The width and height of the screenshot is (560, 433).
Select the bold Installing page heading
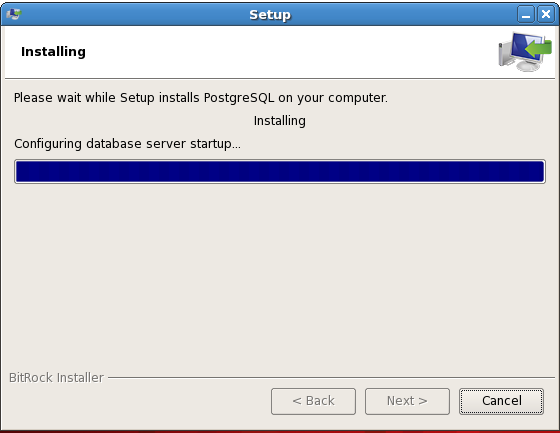(53, 52)
